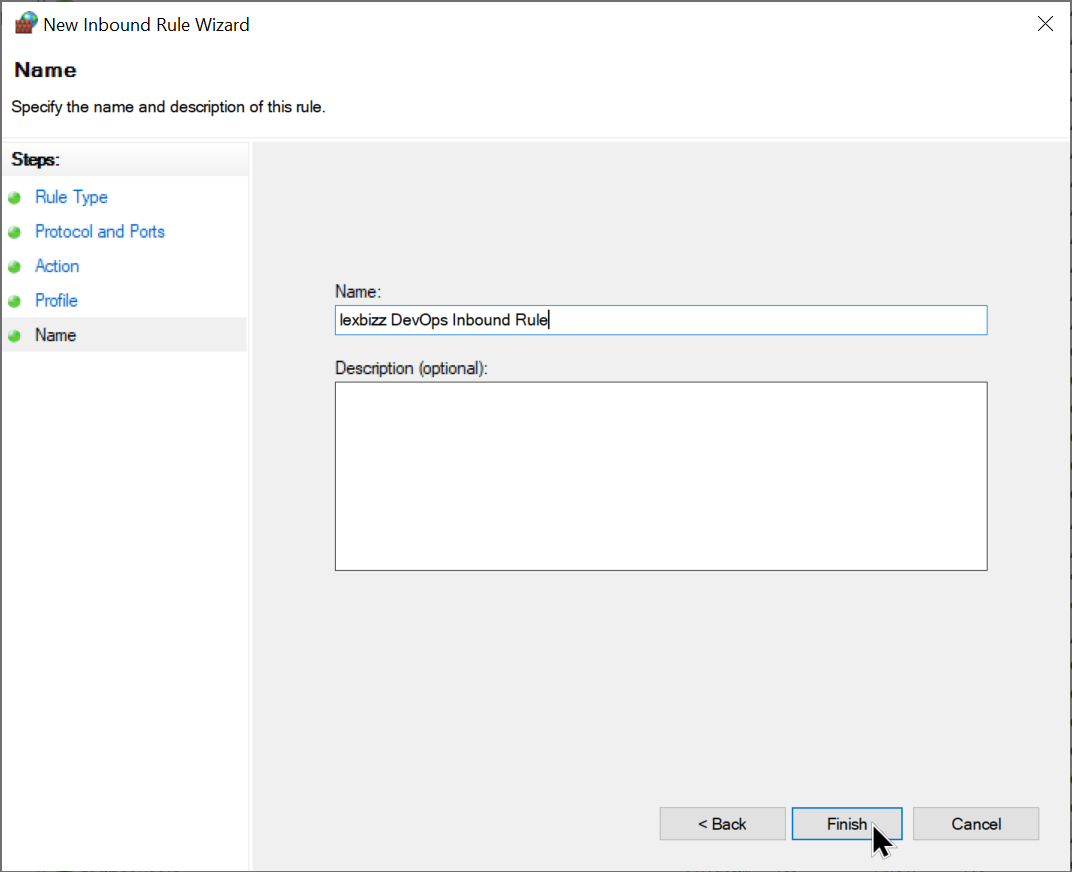Cancel the New Inbound Rule Wizard
Viewport: 1072px width, 872px height.
[975, 824]
